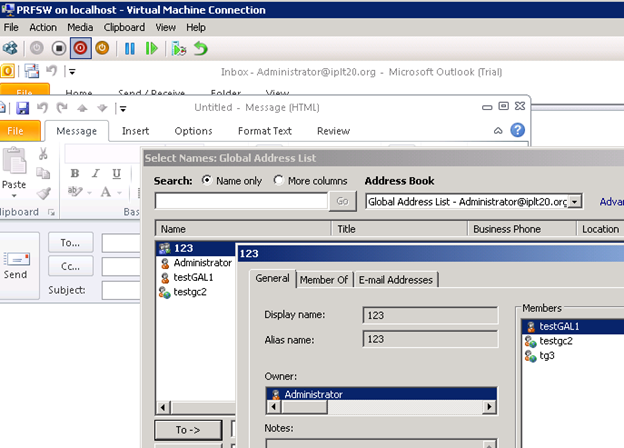Open the Action menu

click(x=43, y=27)
